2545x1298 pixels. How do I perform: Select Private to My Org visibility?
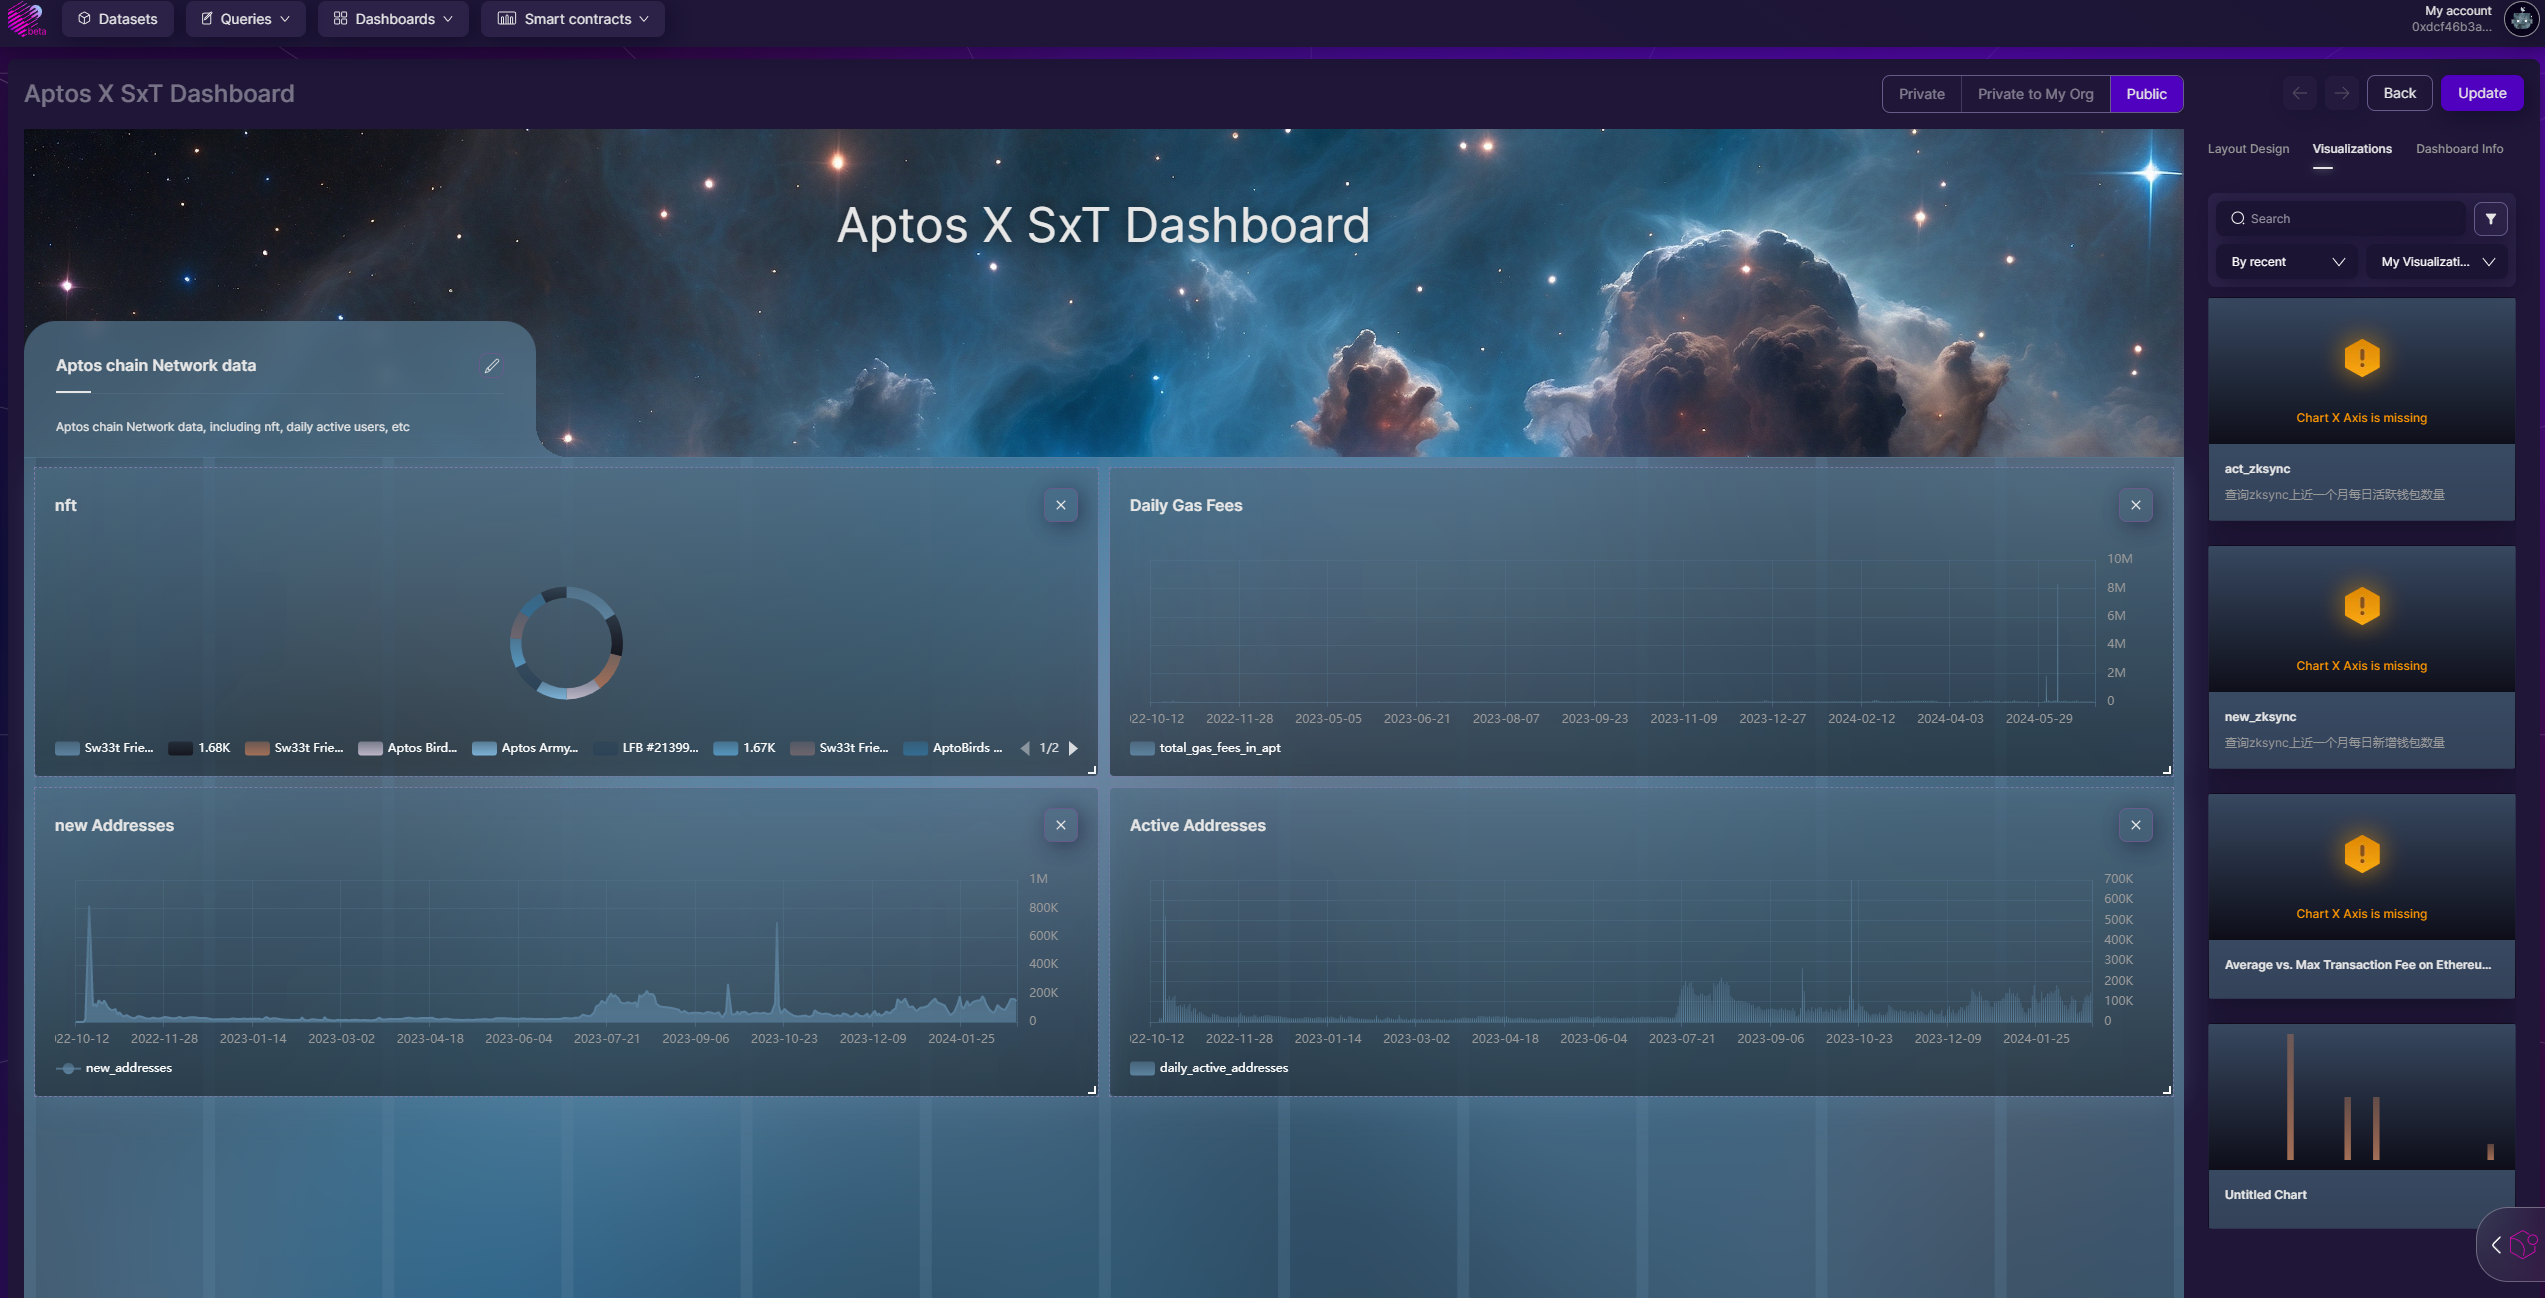pos(2035,94)
